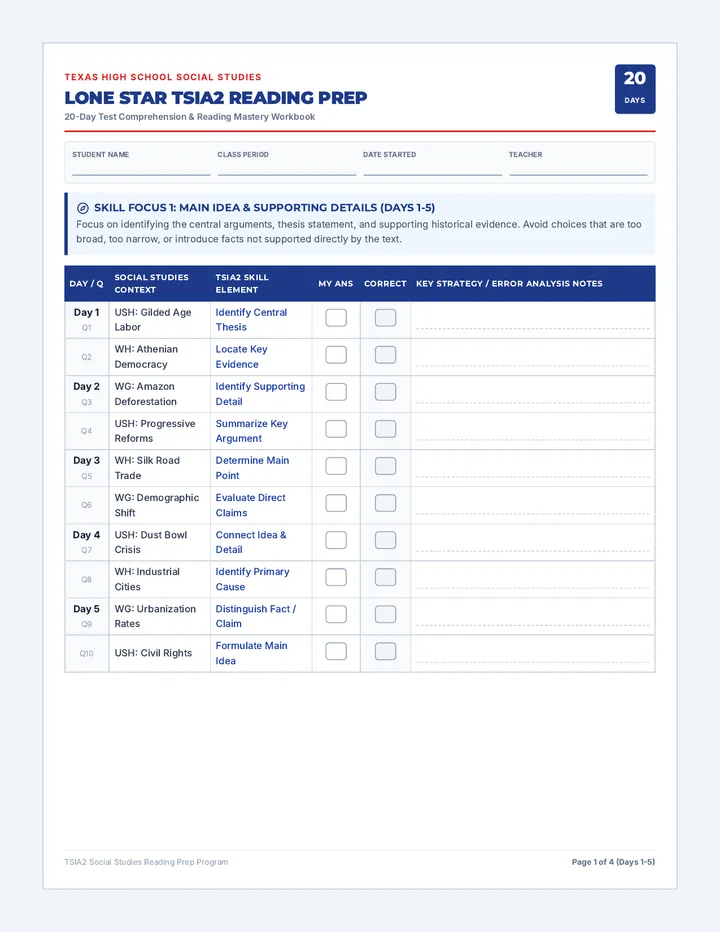Screen dimensions: 720x932
Task: Click 'Determine Main Point' skill link
Action: [x=252, y=468]
